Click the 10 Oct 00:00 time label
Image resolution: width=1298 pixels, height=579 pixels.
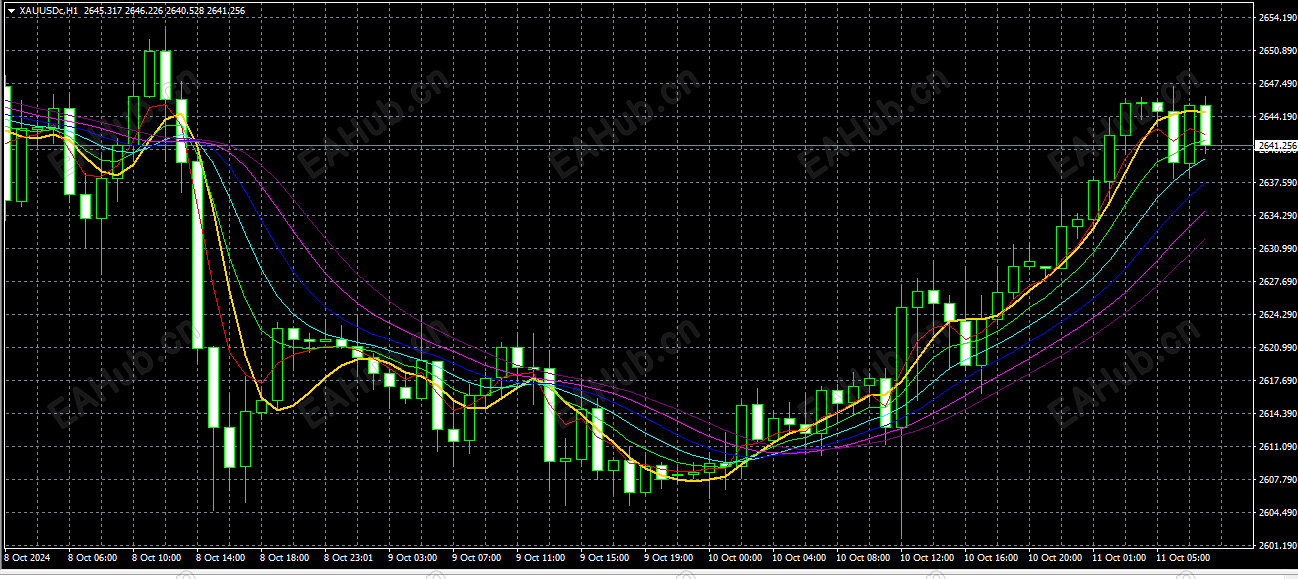735,557
